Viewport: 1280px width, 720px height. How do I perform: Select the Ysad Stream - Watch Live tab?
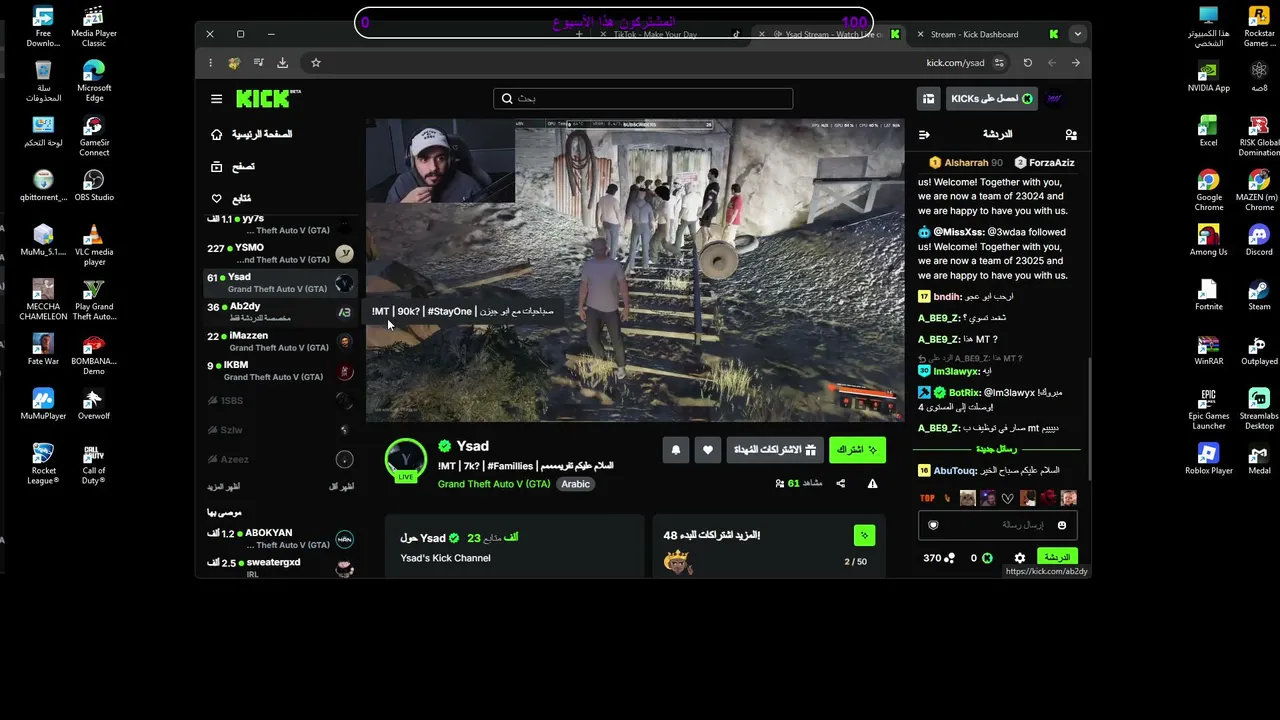830,34
